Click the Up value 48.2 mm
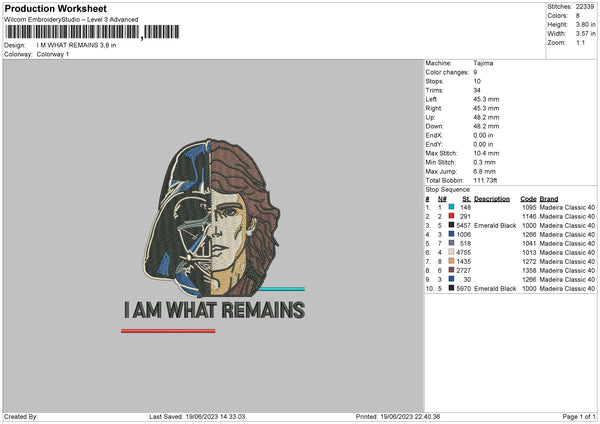Screen dimensions: 600x424 [x=486, y=117]
